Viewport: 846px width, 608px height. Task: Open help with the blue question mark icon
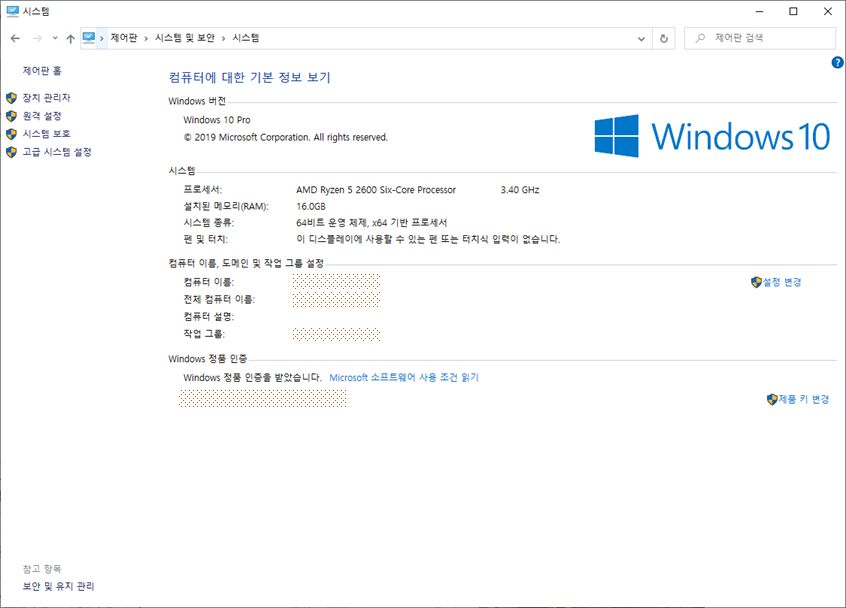pyautogui.click(x=837, y=63)
